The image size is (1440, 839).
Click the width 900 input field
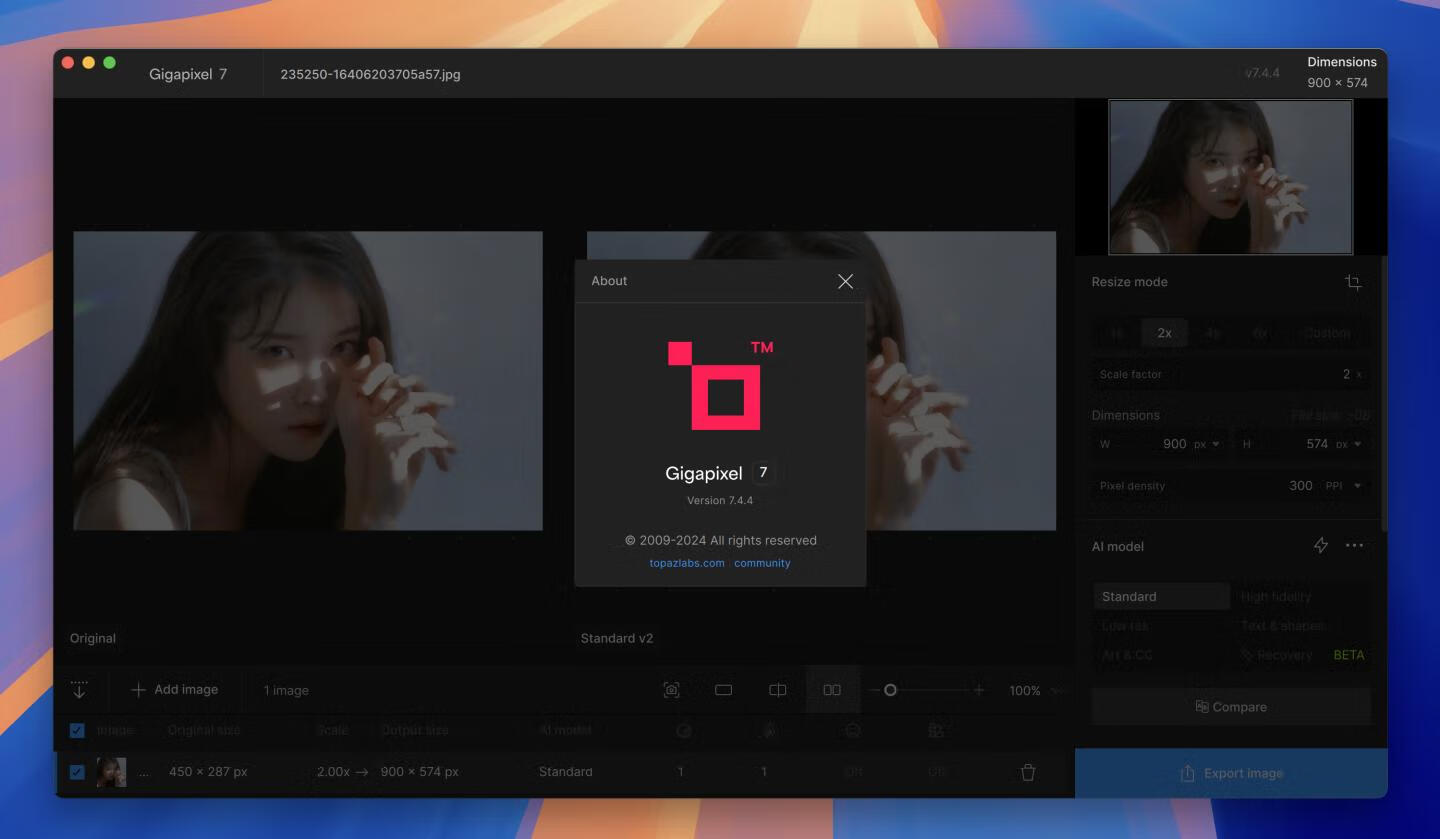1160,444
